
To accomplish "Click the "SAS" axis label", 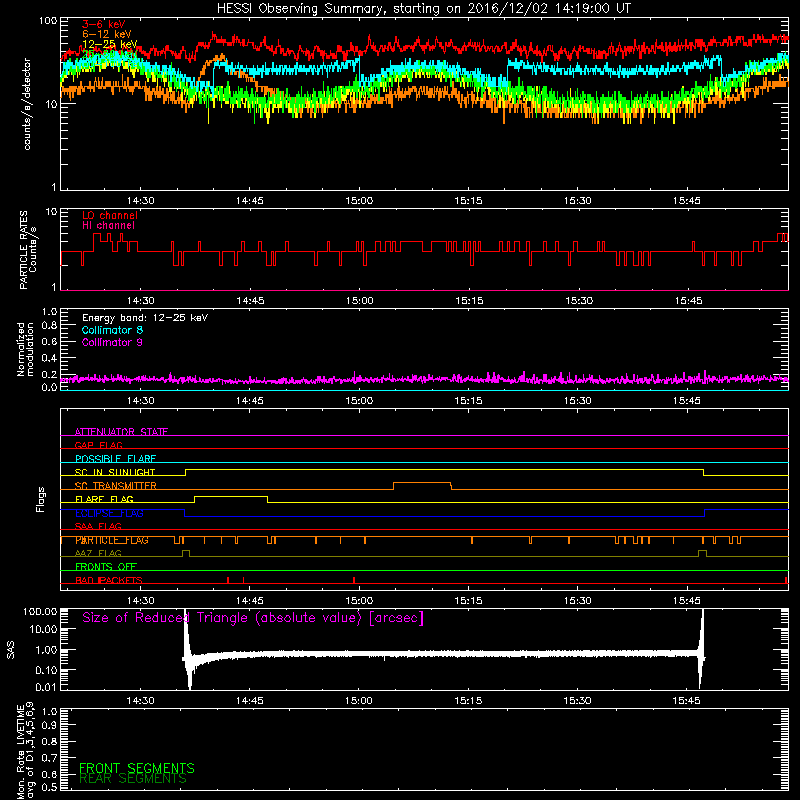I will point(11,650).
